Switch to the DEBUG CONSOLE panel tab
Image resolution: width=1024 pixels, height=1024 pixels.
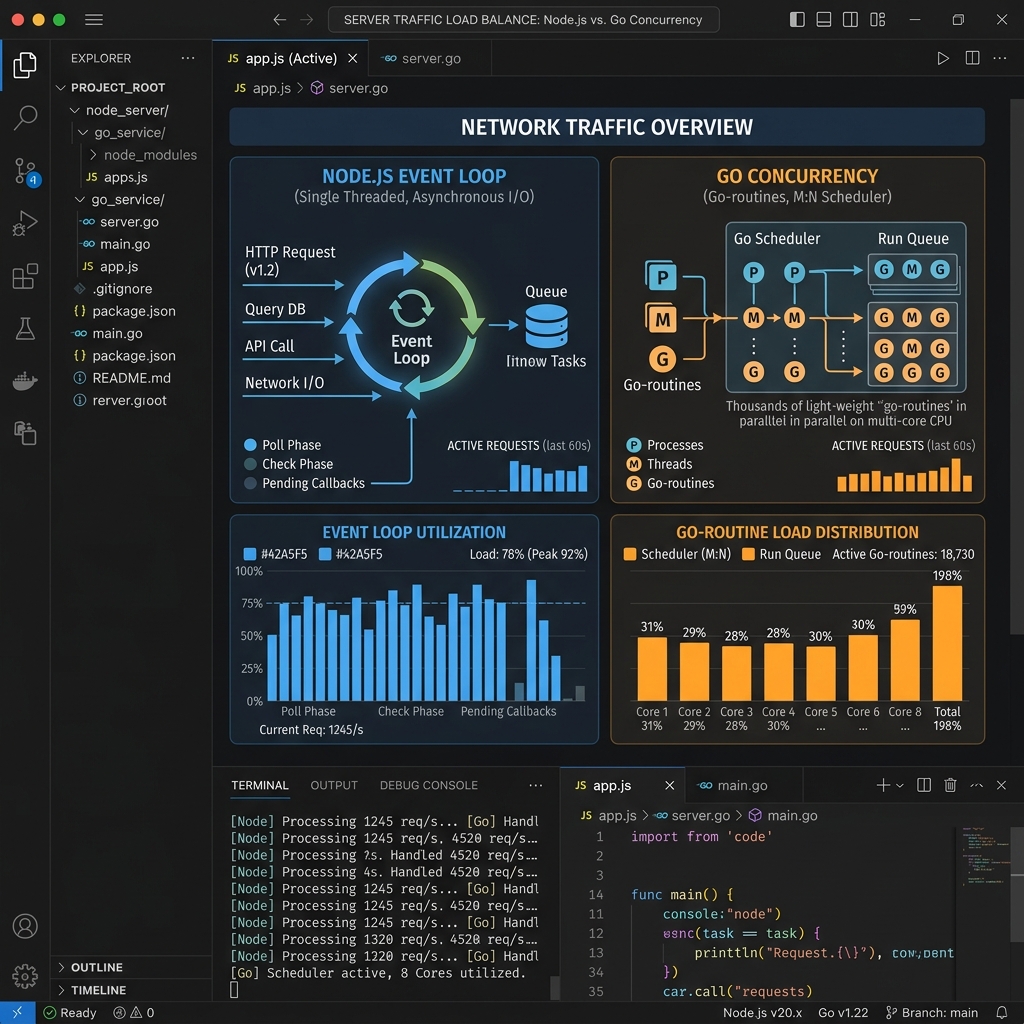click(428, 785)
